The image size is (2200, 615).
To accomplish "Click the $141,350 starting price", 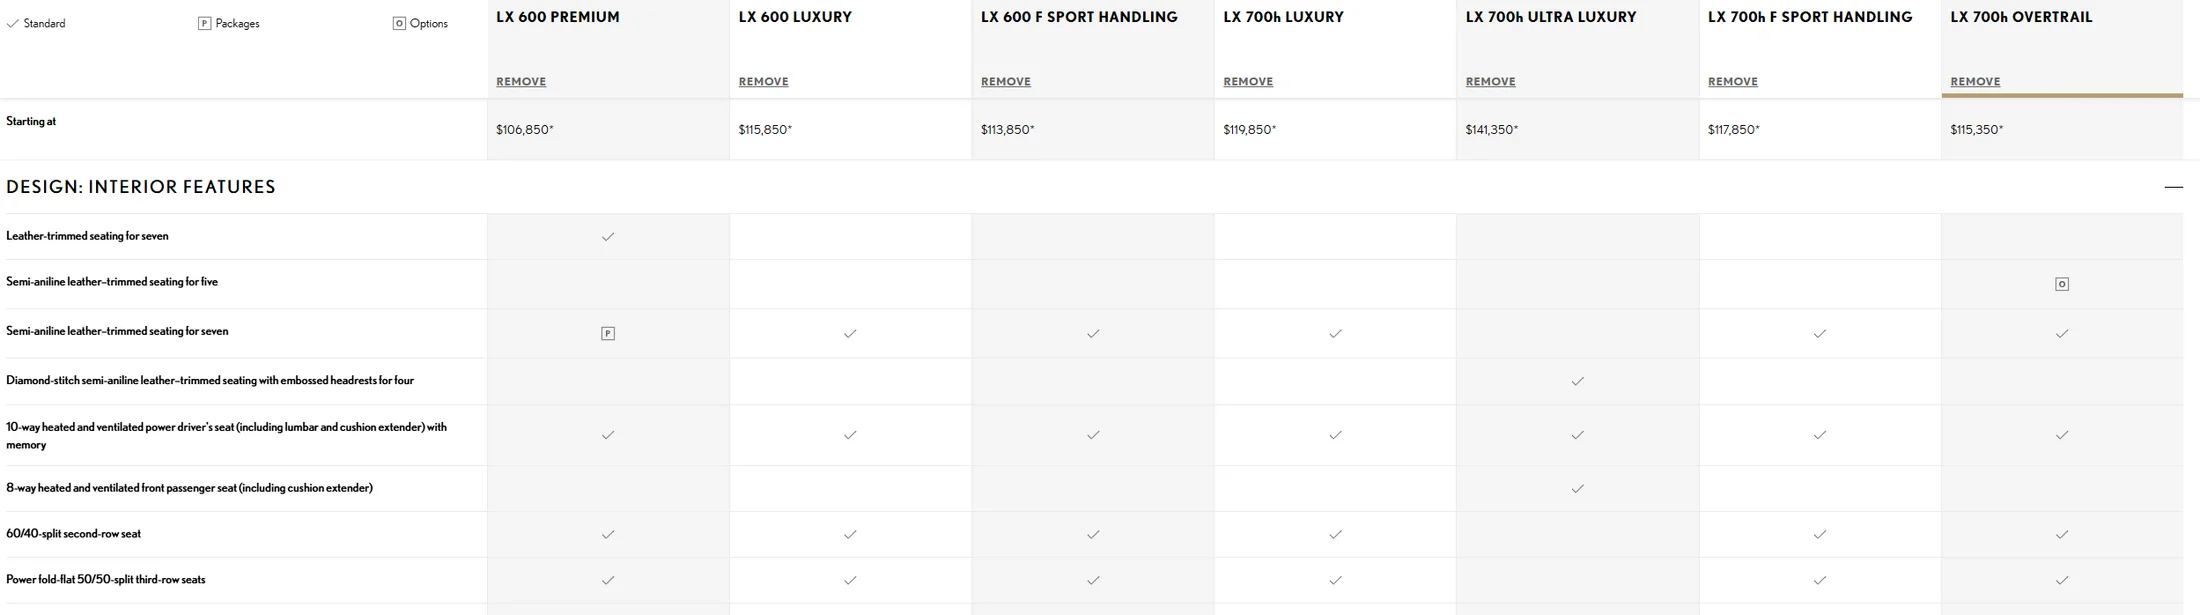I will tap(1491, 130).
